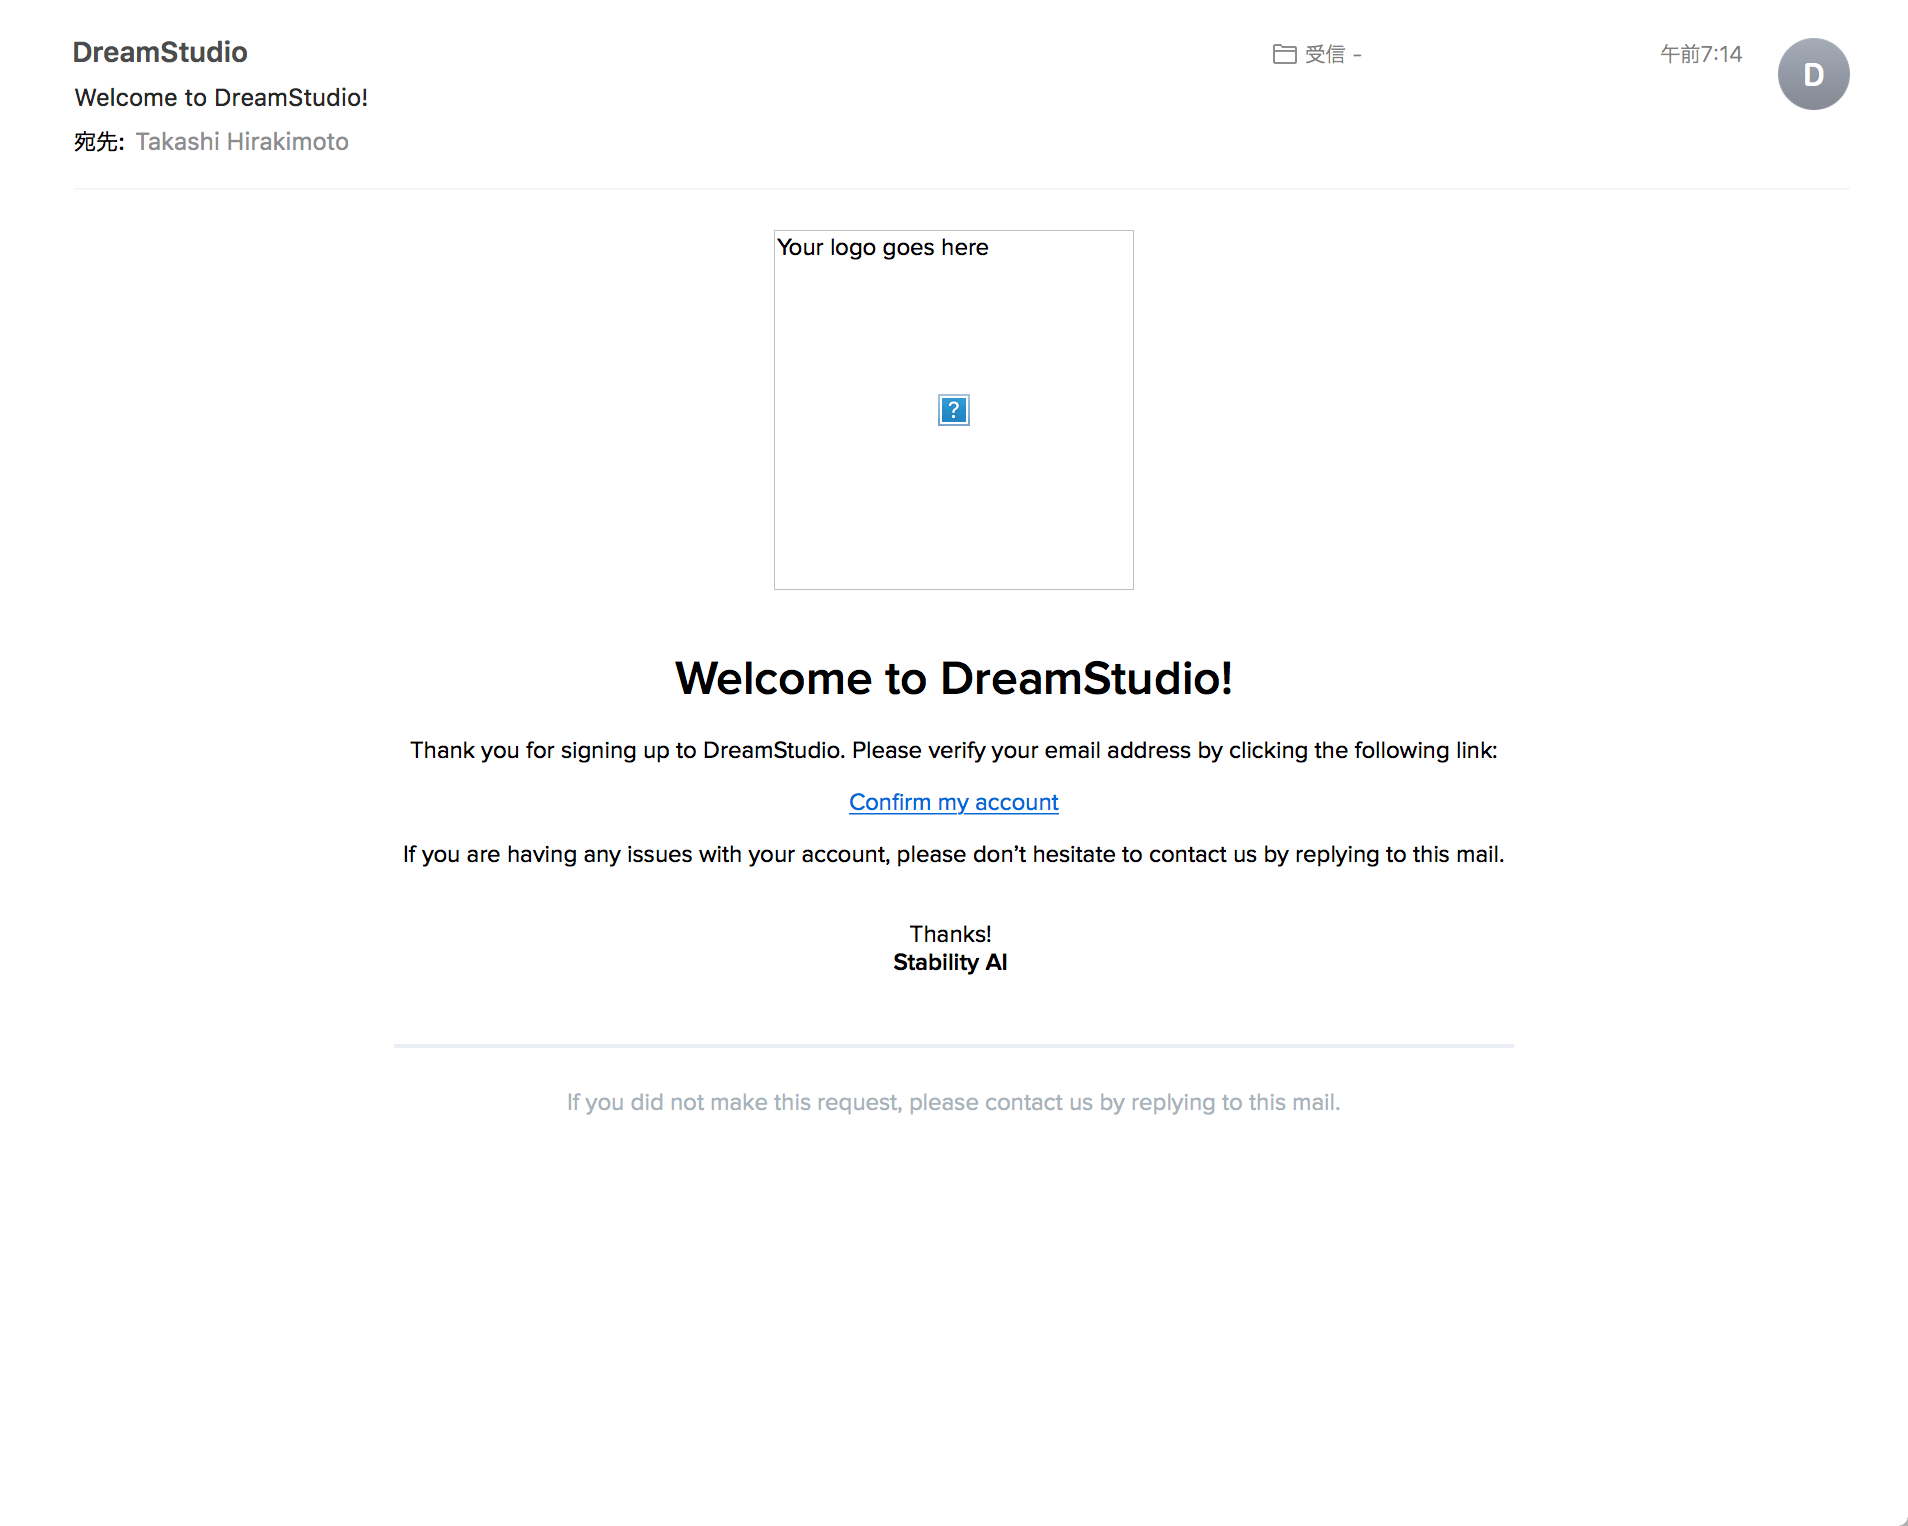Click the 宛先: recipient label
Screen dimensions: 1908x1526
(x=99, y=142)
